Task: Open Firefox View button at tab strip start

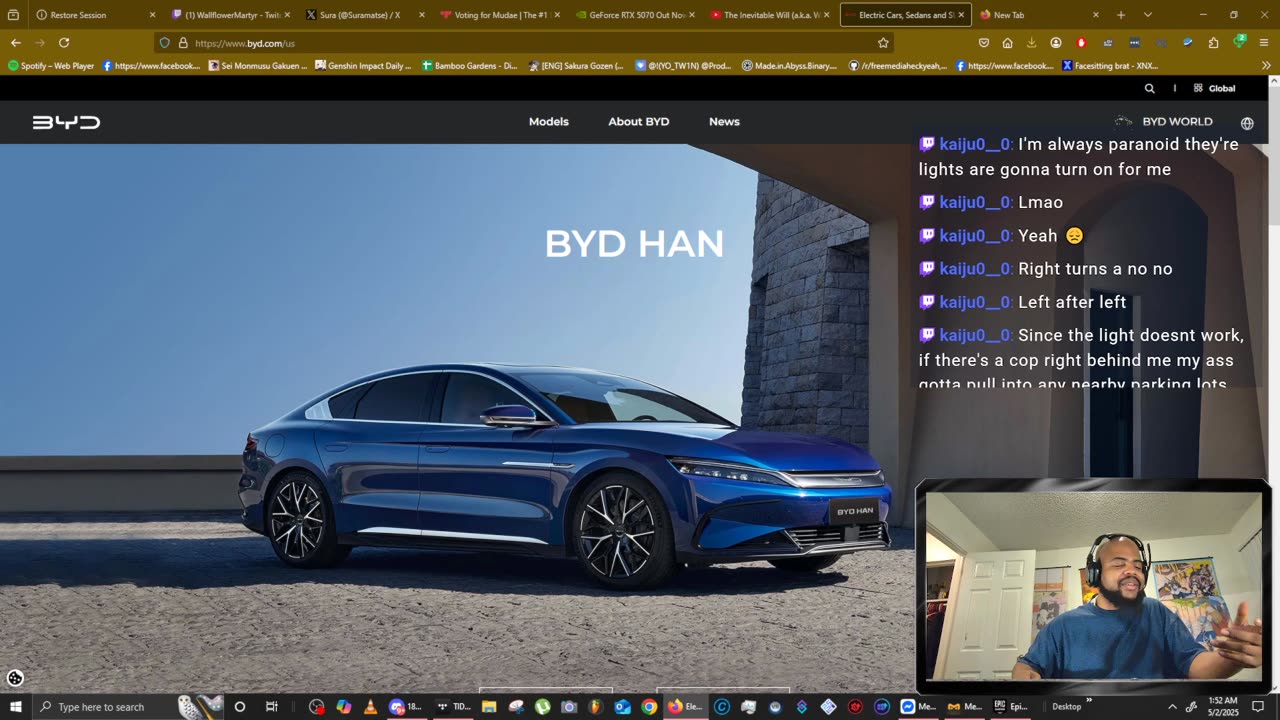Action: coord(13,15)
